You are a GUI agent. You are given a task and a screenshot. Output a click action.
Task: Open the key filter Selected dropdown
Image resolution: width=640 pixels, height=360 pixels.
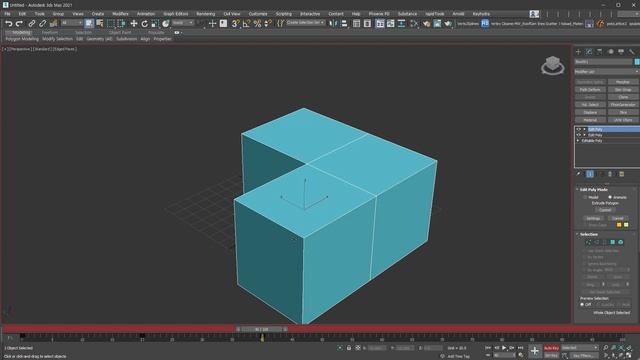pyautogui.click(x=580, y=348)
